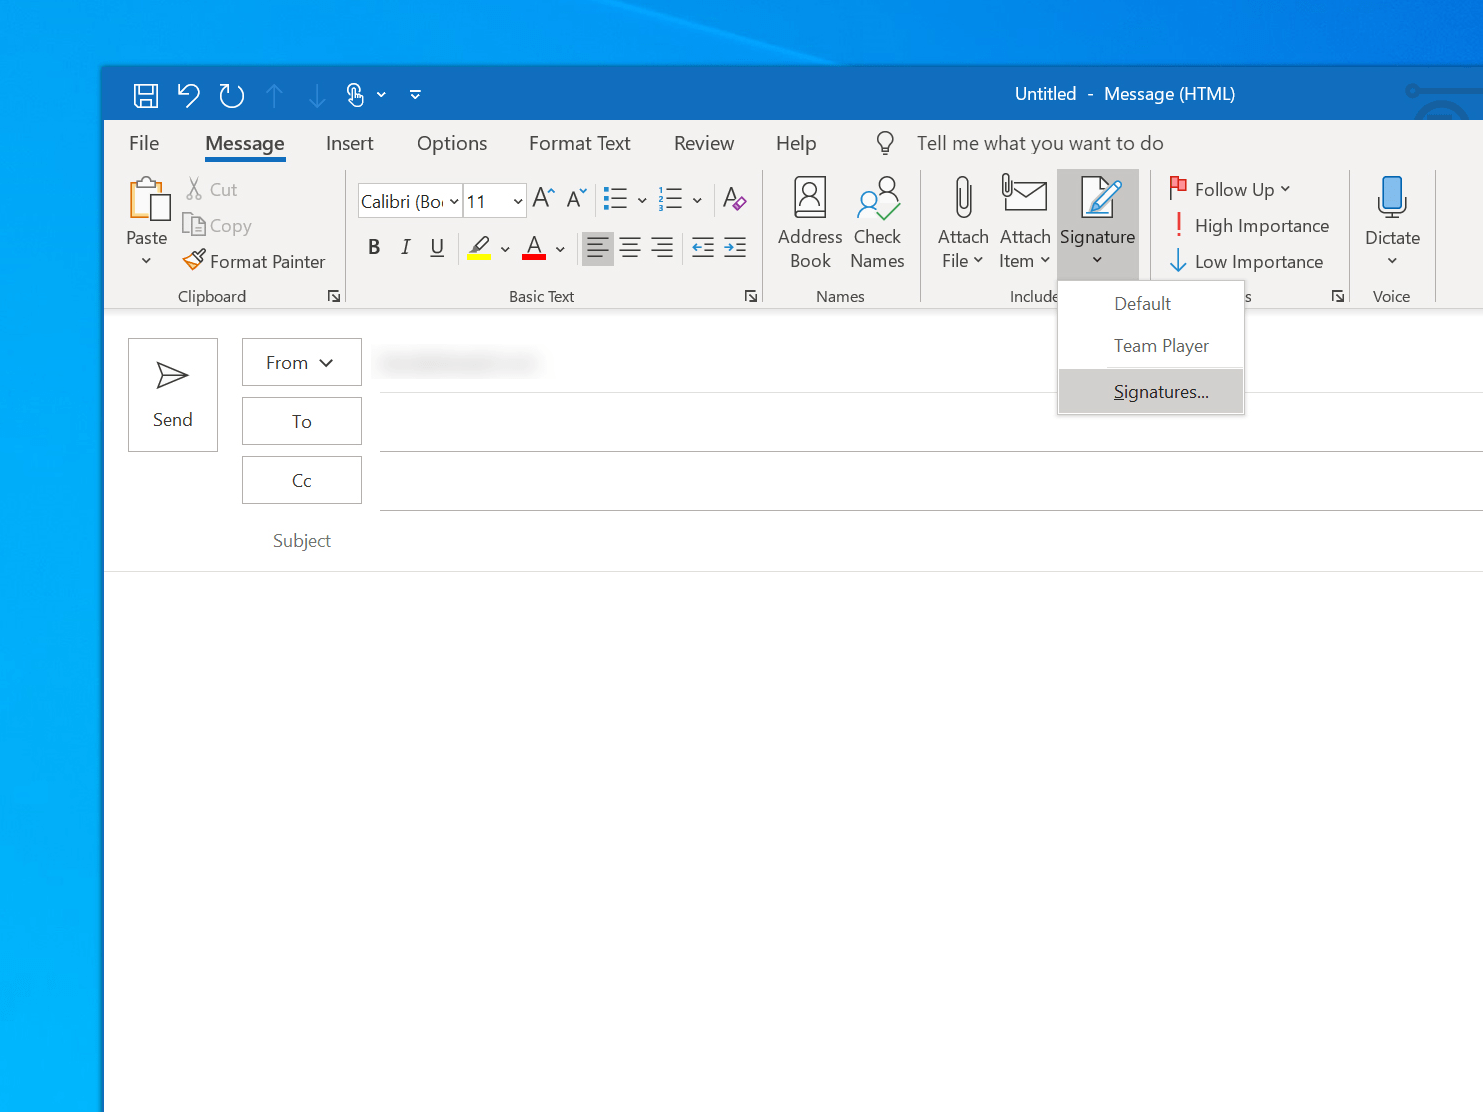Customize Quick Access Toolbar arrow
The height and width of the screenshot is (1112, 1483).
(x=415, y=95)
